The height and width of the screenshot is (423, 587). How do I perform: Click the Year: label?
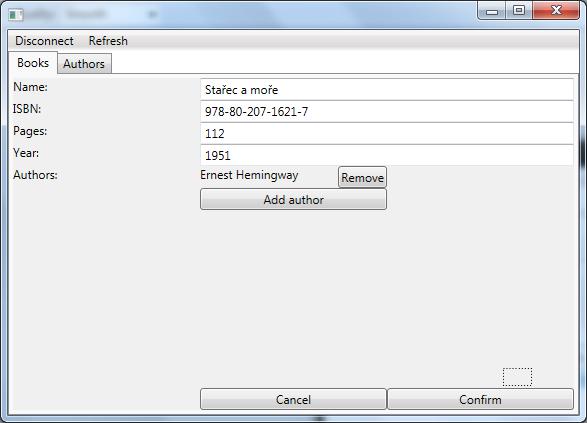click(x=26, y=153)
